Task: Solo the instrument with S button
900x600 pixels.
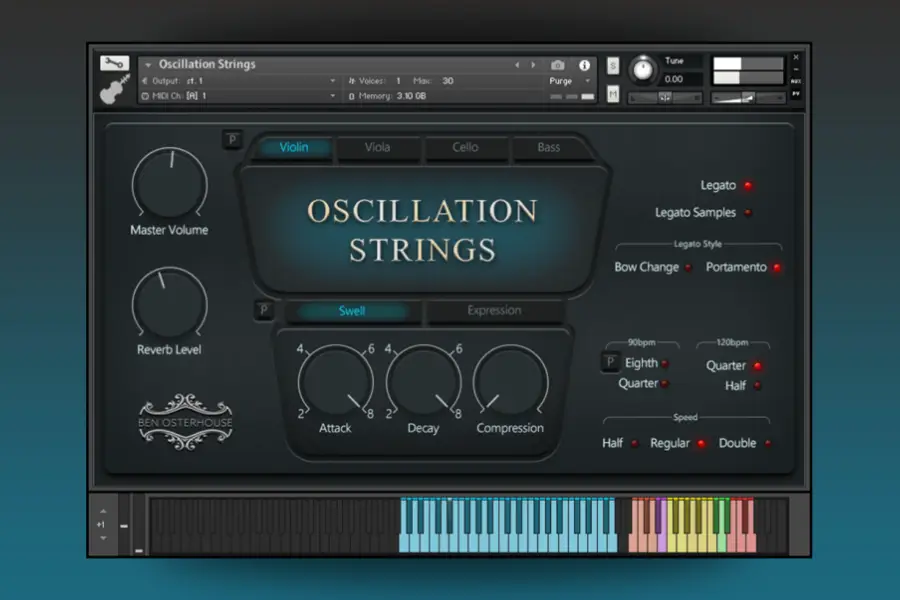Action: point(613,65)
